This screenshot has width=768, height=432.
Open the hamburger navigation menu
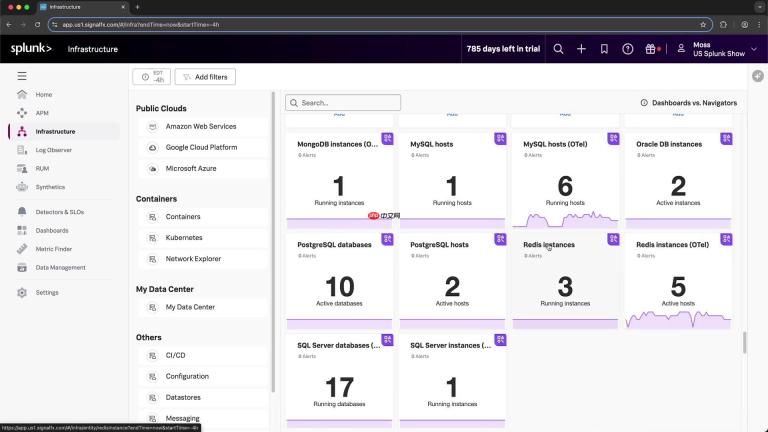point(22,76)
